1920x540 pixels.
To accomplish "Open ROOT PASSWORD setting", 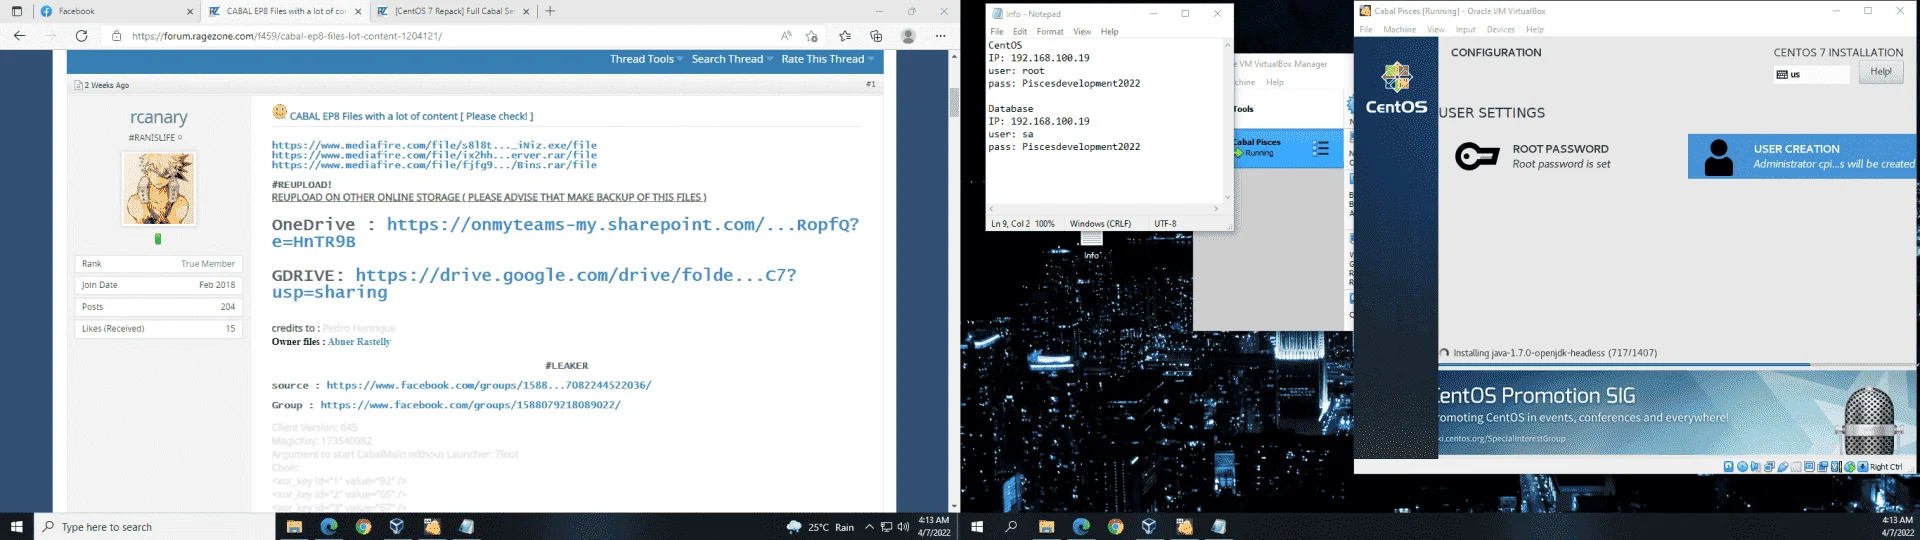I will click(1532, 156).
